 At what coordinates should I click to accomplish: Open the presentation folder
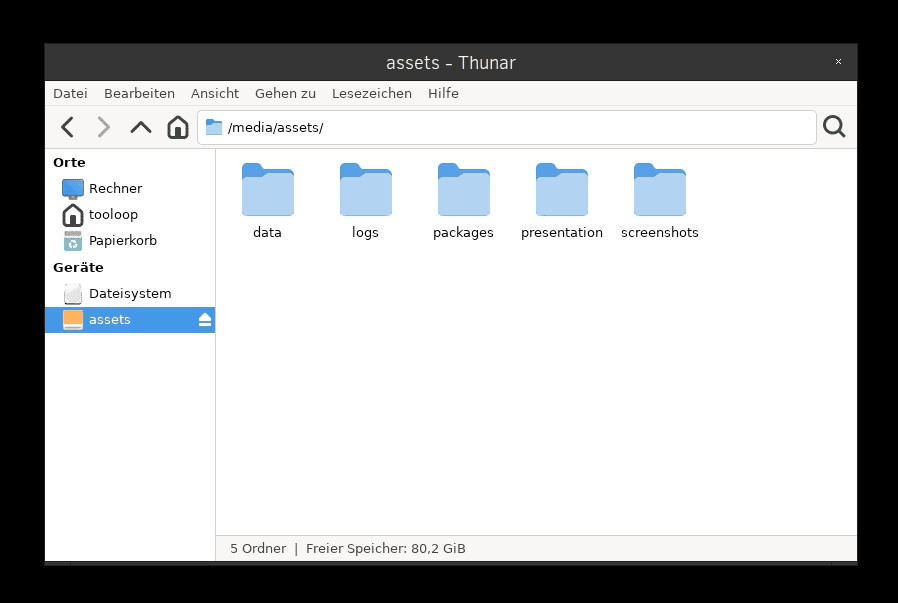(x=561, y=190)
